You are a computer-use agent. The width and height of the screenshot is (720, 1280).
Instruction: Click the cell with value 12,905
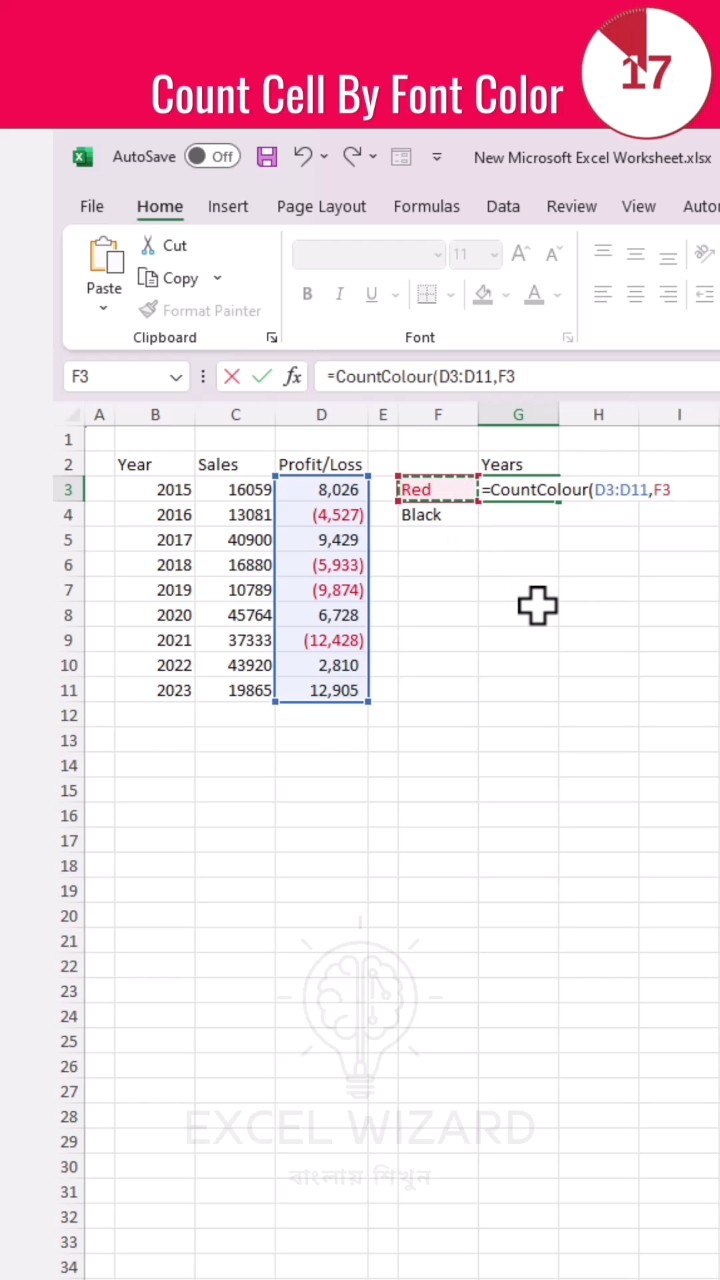321,690
